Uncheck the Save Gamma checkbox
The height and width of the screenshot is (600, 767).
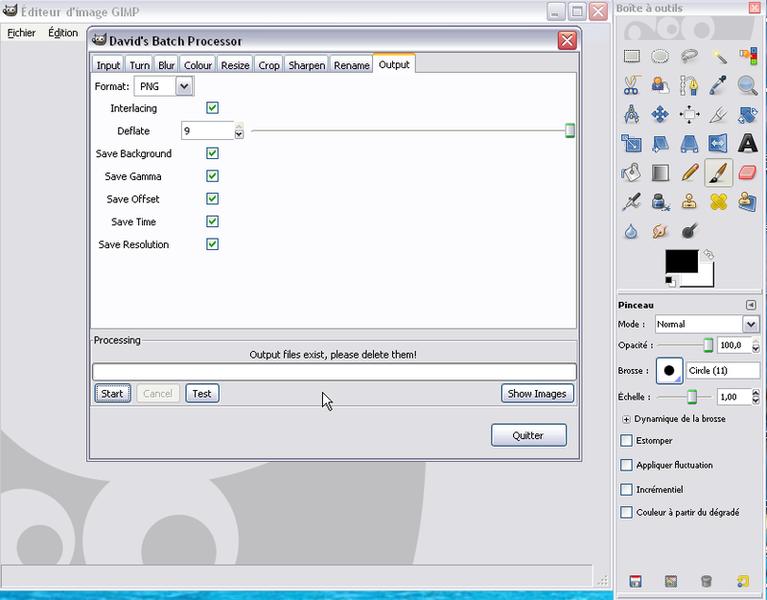(212, 176)
